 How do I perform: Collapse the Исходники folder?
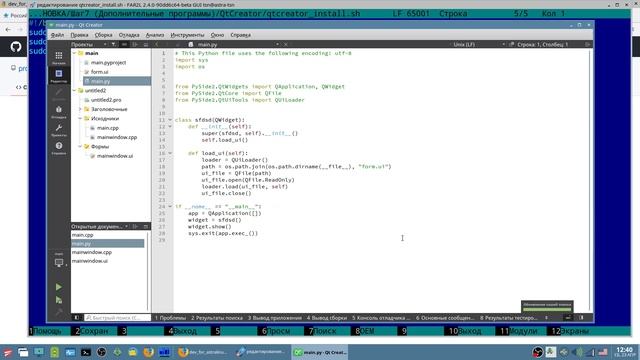pos(80,118)
